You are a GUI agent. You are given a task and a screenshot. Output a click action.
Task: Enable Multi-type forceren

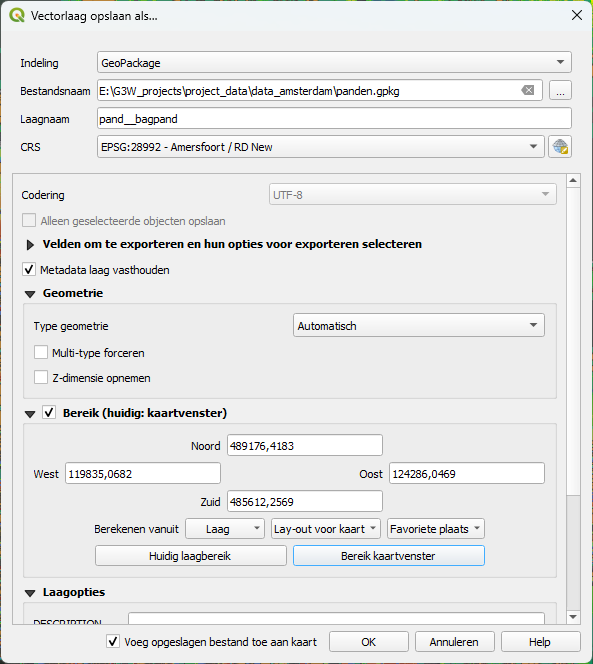point(41,352)
